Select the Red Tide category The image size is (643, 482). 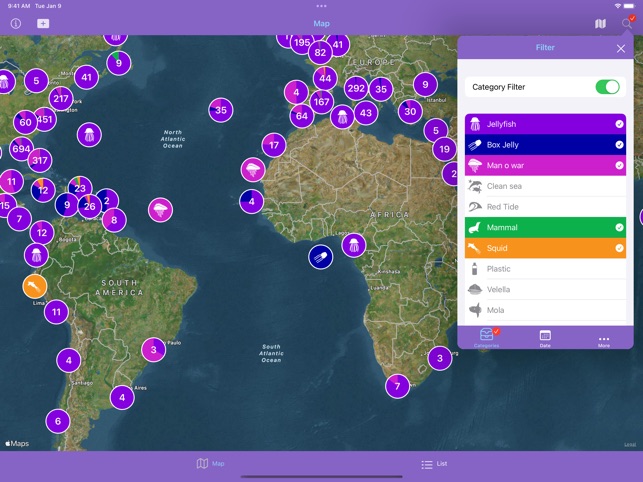tap(545, 207)
